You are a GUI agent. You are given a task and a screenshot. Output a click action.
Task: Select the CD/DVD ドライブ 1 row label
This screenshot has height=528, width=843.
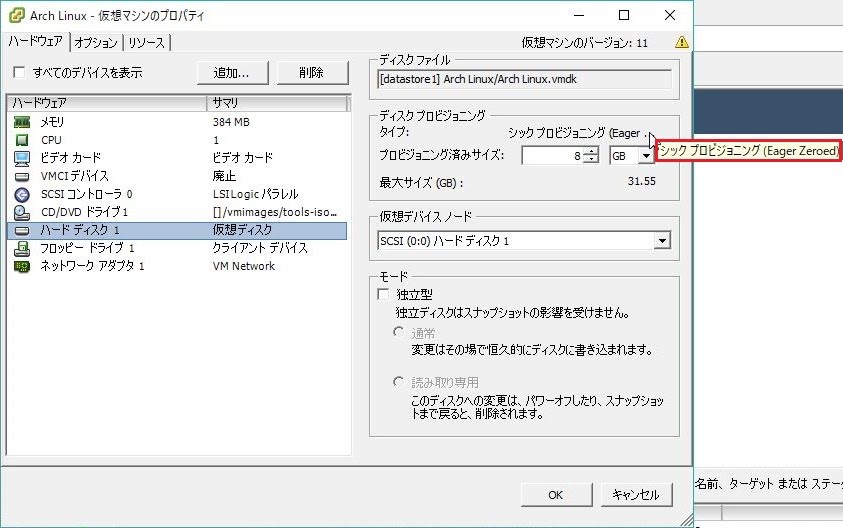tap(84, 212)
